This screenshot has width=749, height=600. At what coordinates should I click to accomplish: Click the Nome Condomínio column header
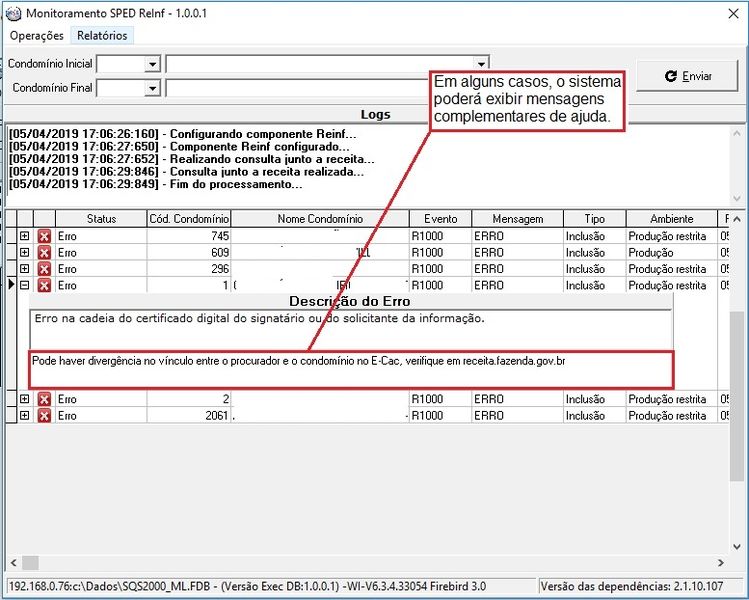(x=320, y=219)
